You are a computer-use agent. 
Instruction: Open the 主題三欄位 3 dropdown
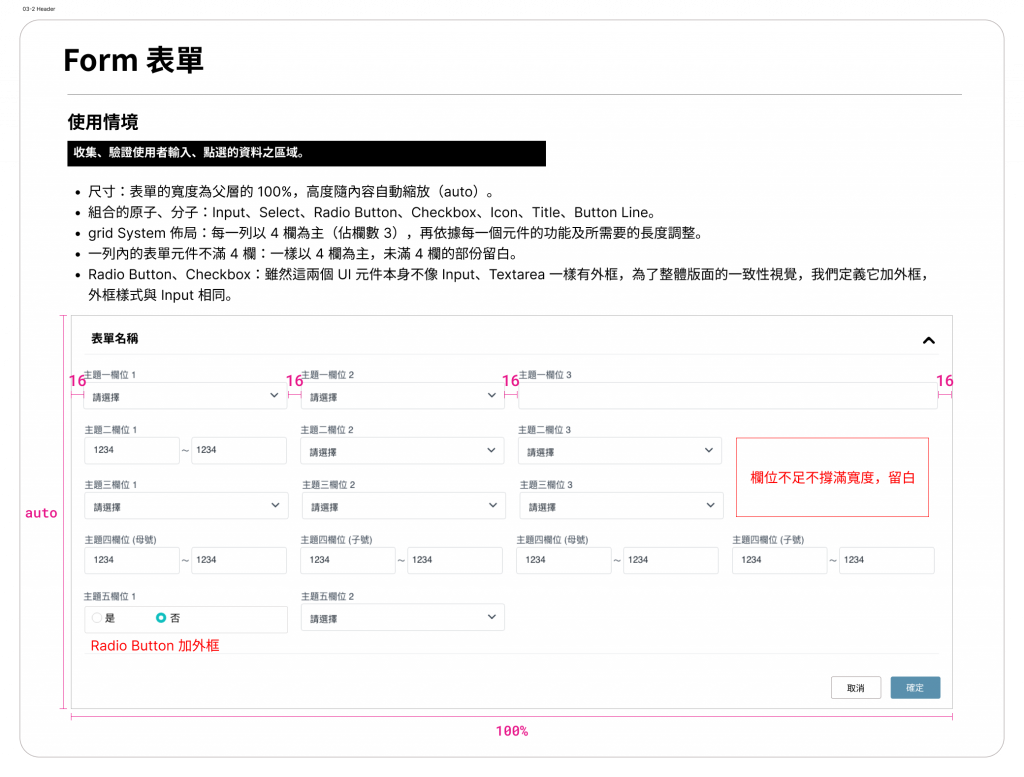click(x=621, y=506)
